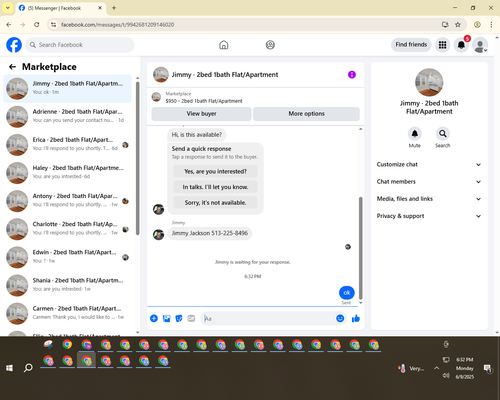The height and width of the screenshot is (400, 500).
Task: View site information icon in address bar
Action: click(x=53, y=25)
